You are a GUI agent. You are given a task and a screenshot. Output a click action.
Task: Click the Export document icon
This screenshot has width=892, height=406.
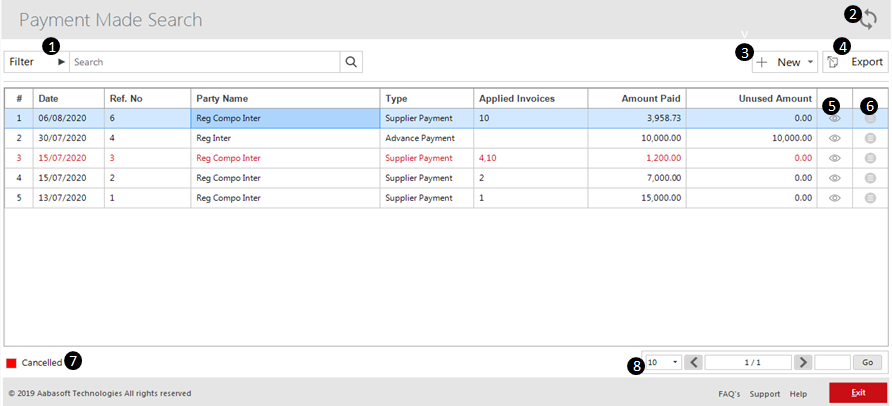click(833, 62)
